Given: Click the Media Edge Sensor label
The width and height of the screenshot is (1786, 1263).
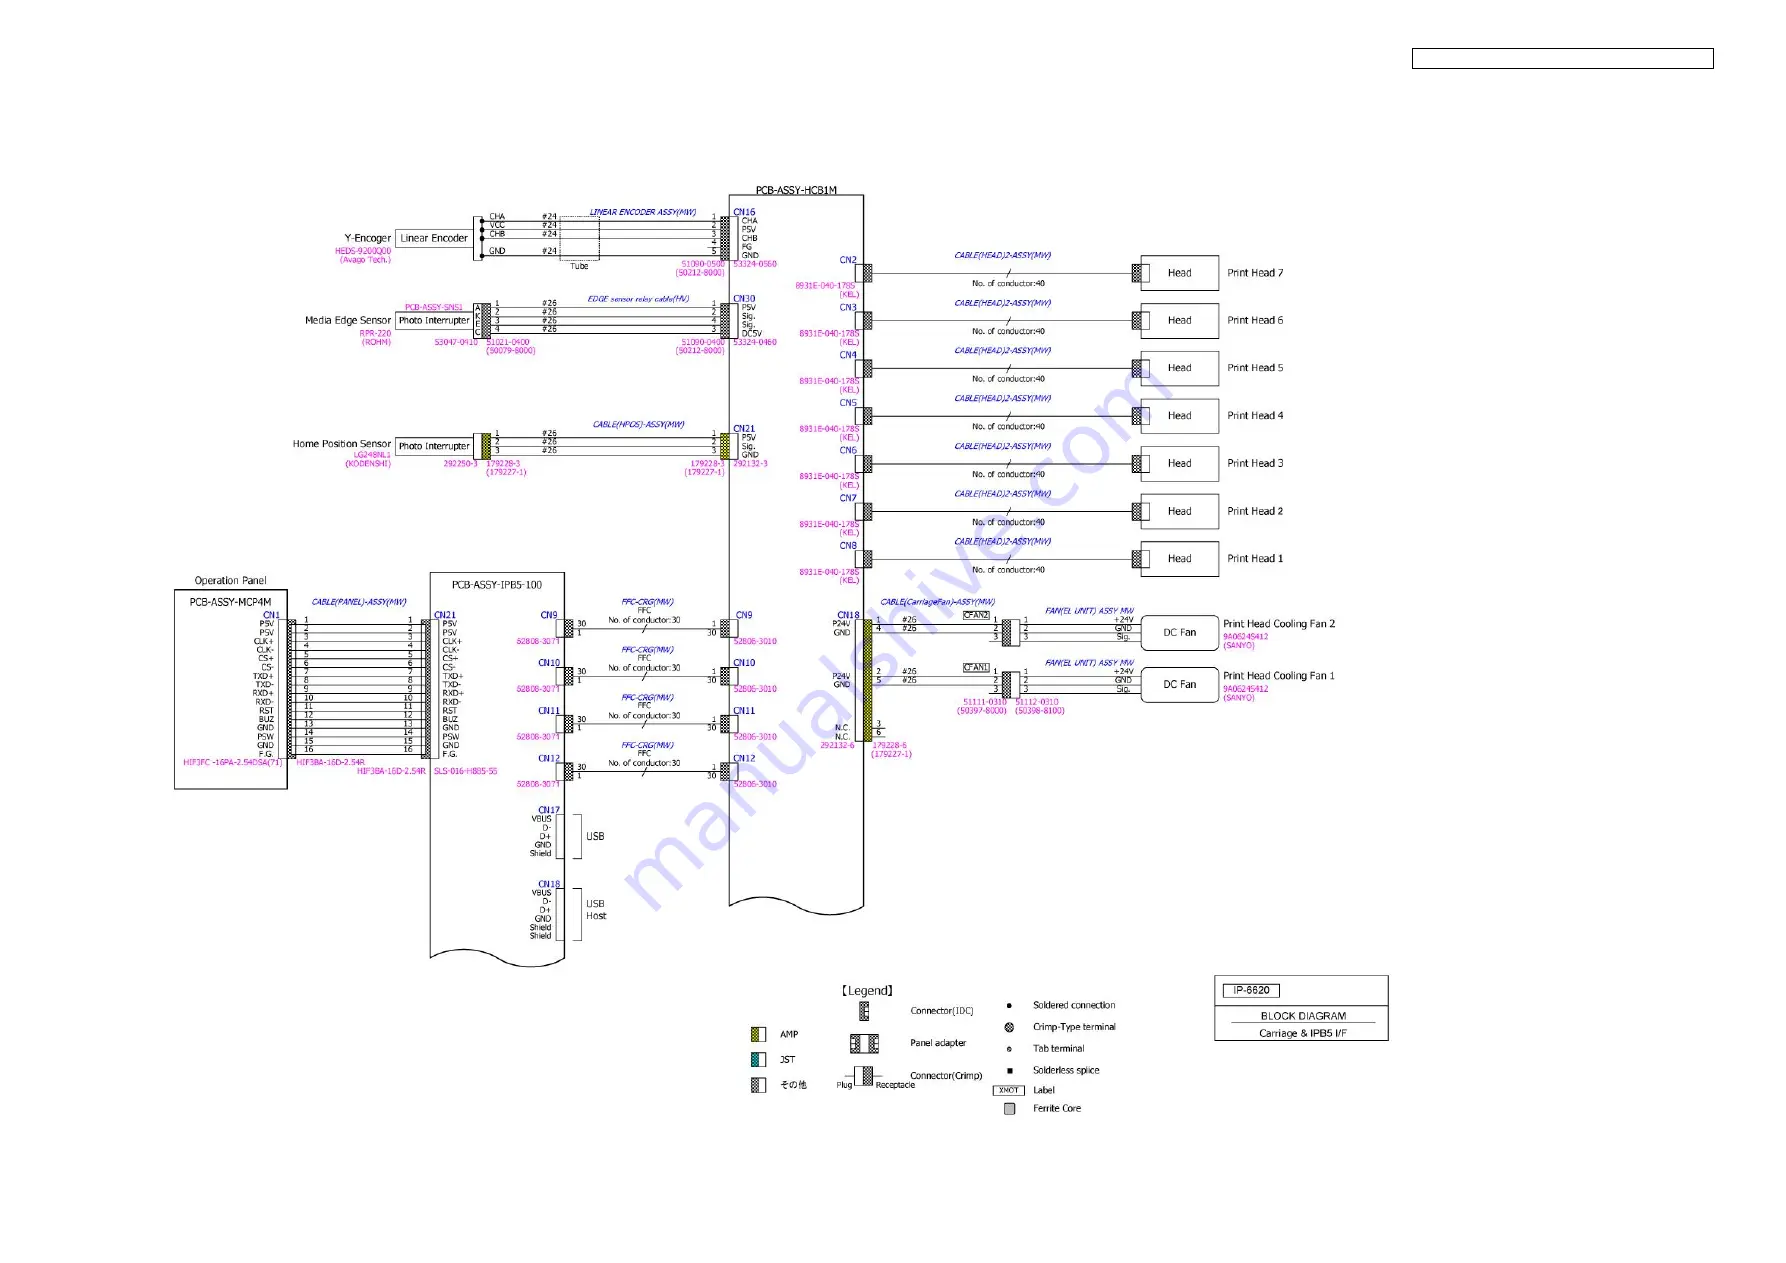Looking at the screenshot, I should pos(348,320).
